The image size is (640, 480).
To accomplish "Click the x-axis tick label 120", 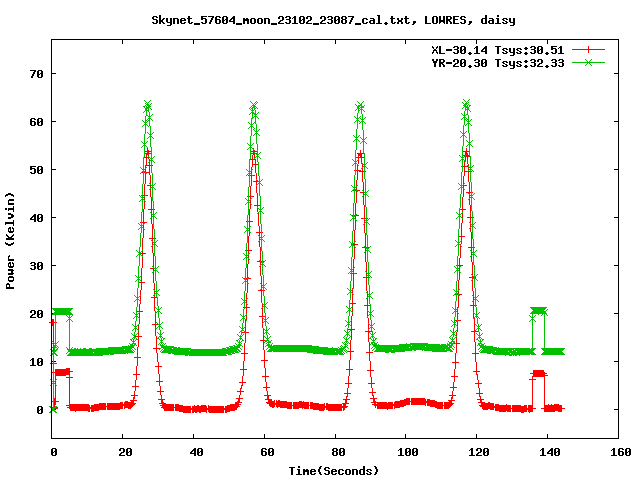I will coord(478,452).
